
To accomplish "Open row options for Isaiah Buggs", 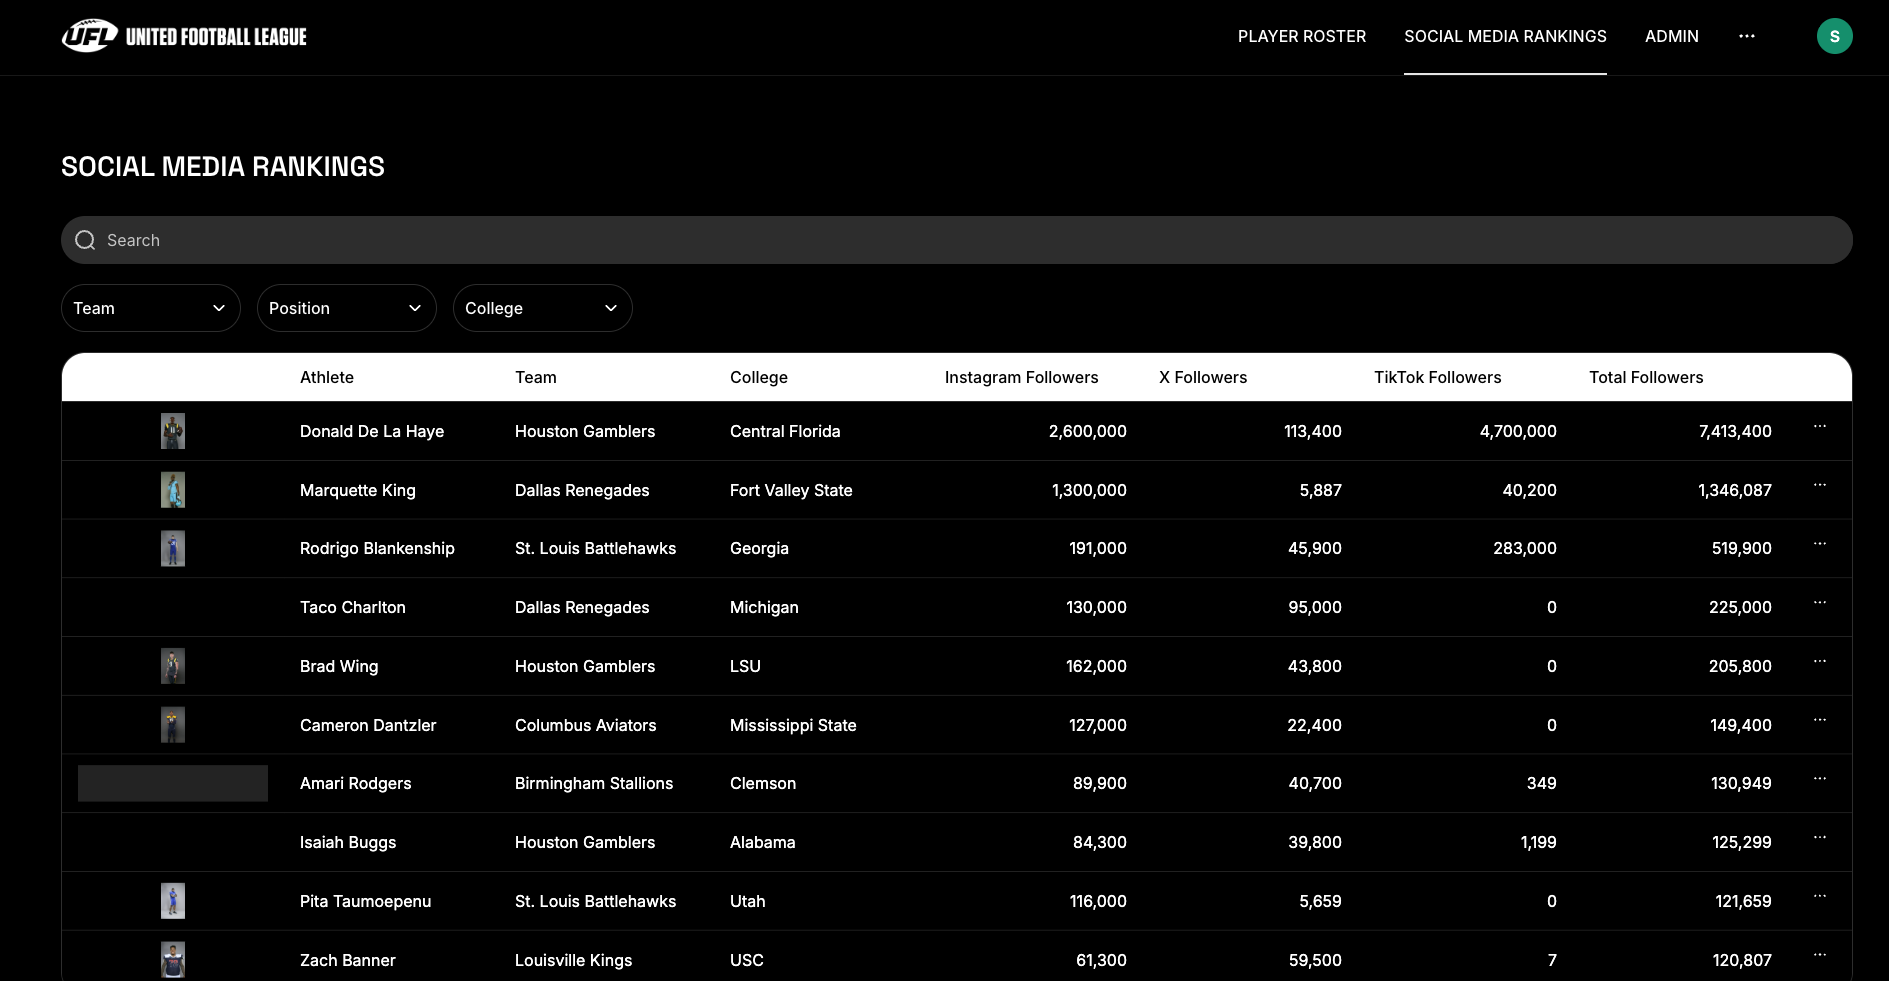I will (x=1820, y=838).
